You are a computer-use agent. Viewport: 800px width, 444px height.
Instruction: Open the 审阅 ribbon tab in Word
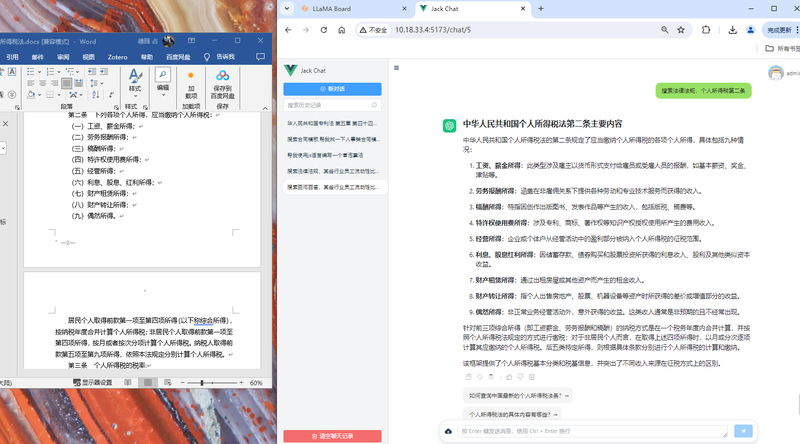(x=63, y=57)
